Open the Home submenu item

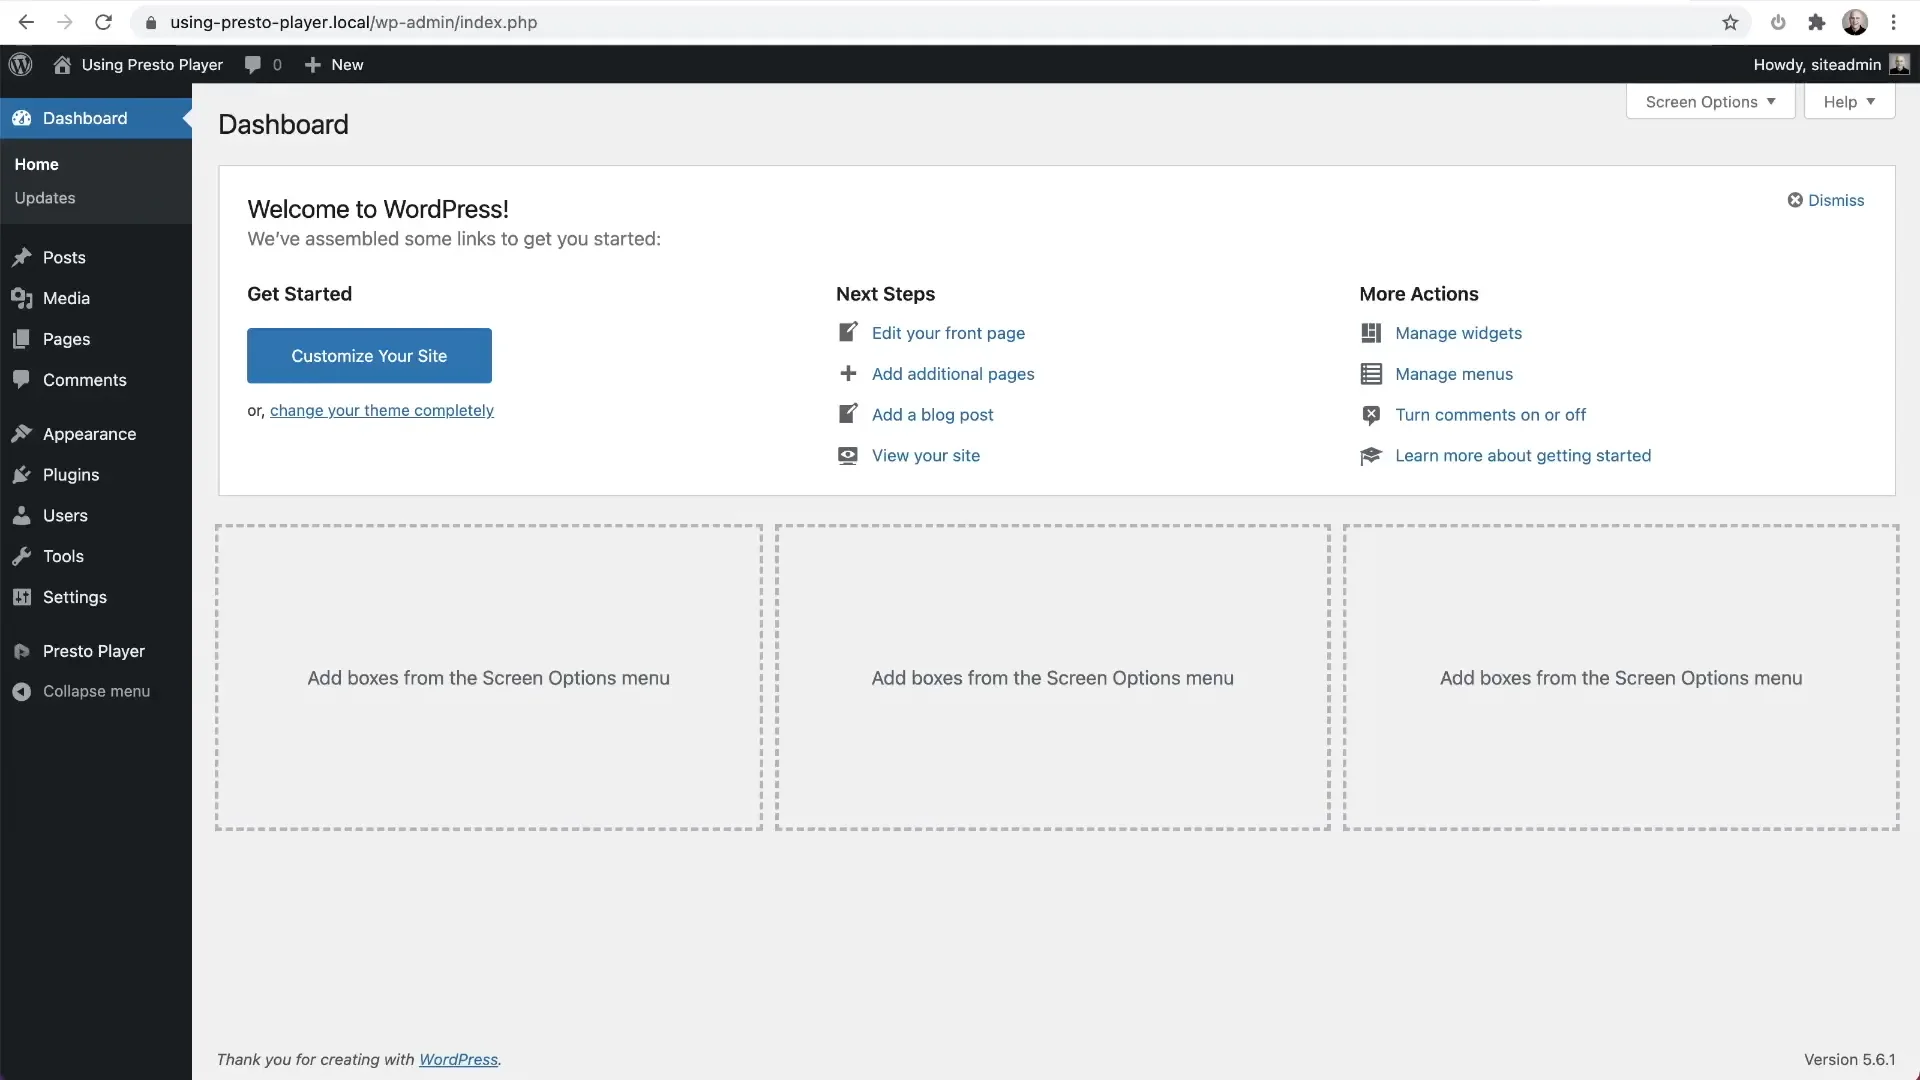[37, 164]
